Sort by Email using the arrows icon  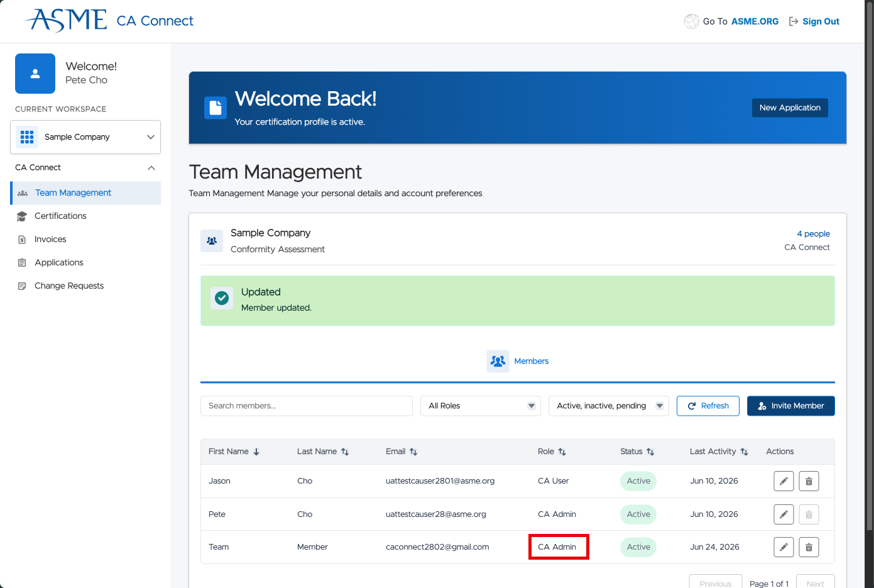[x=413, y=451]
